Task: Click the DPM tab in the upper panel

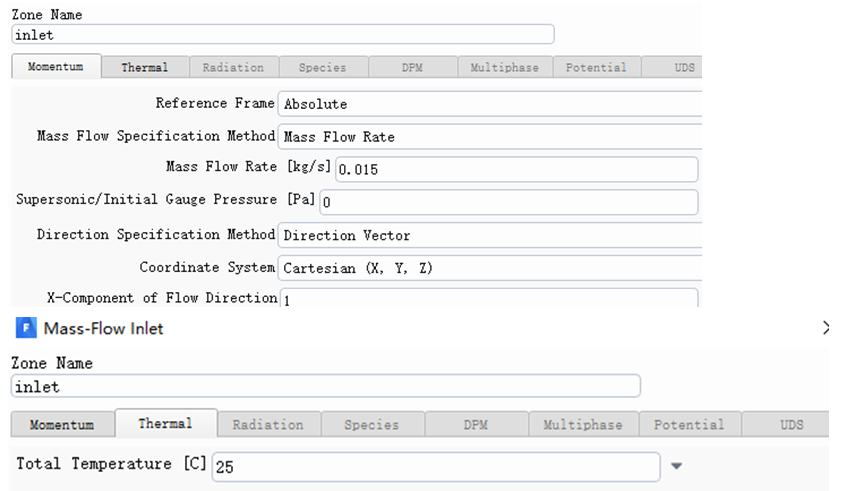Action: (x=413, y=67)
